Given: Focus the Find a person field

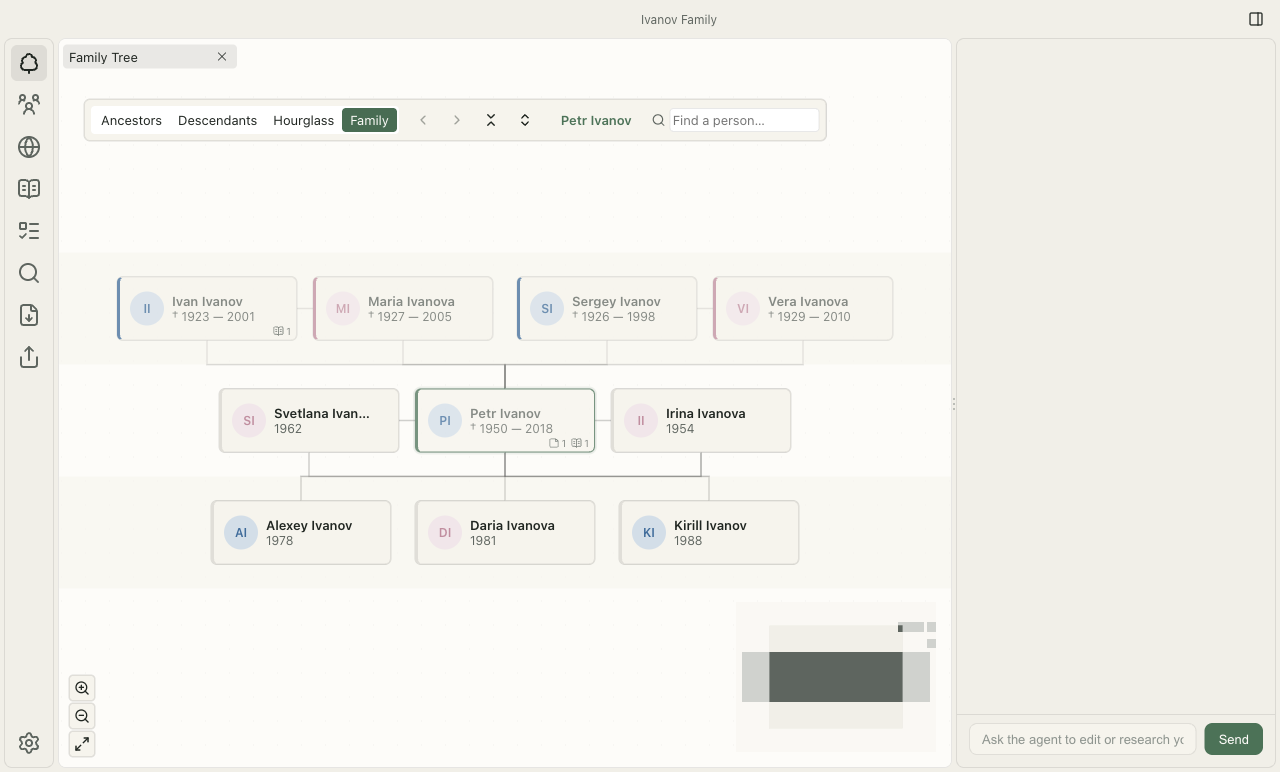Looking at the screenshot, I should [744, 120].
